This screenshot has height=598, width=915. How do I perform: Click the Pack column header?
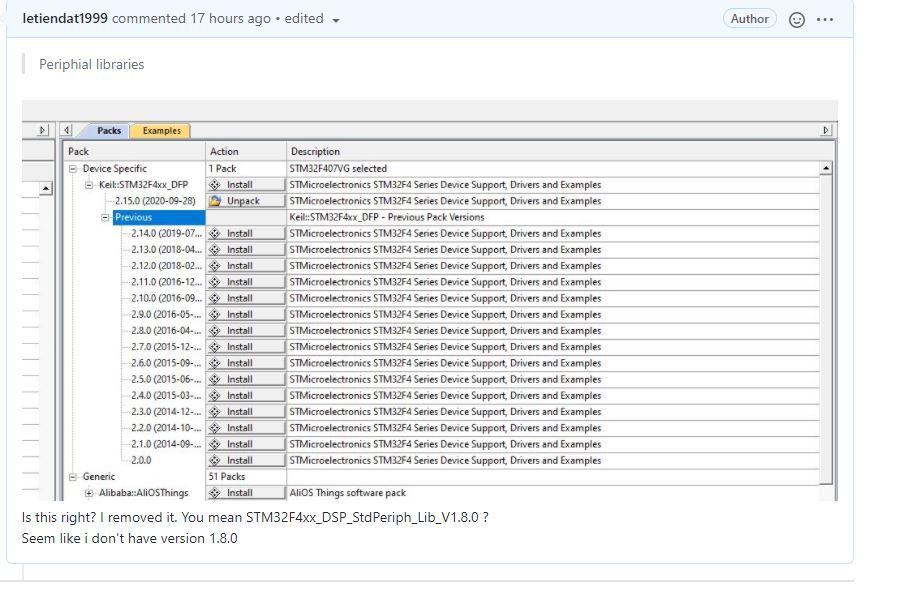[134, 152]
